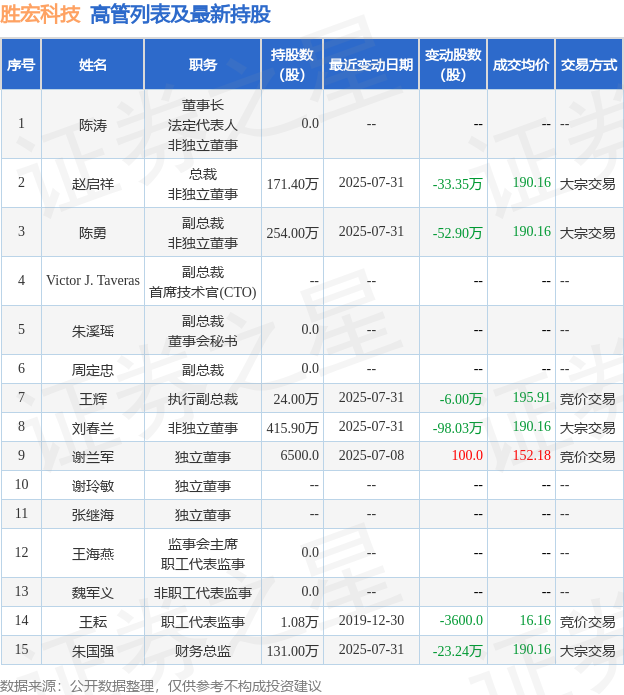Viewport: 624px width, 695px height.
Task: Click the name 刘春兰 in row 8
Action: (x=93, y=428)
